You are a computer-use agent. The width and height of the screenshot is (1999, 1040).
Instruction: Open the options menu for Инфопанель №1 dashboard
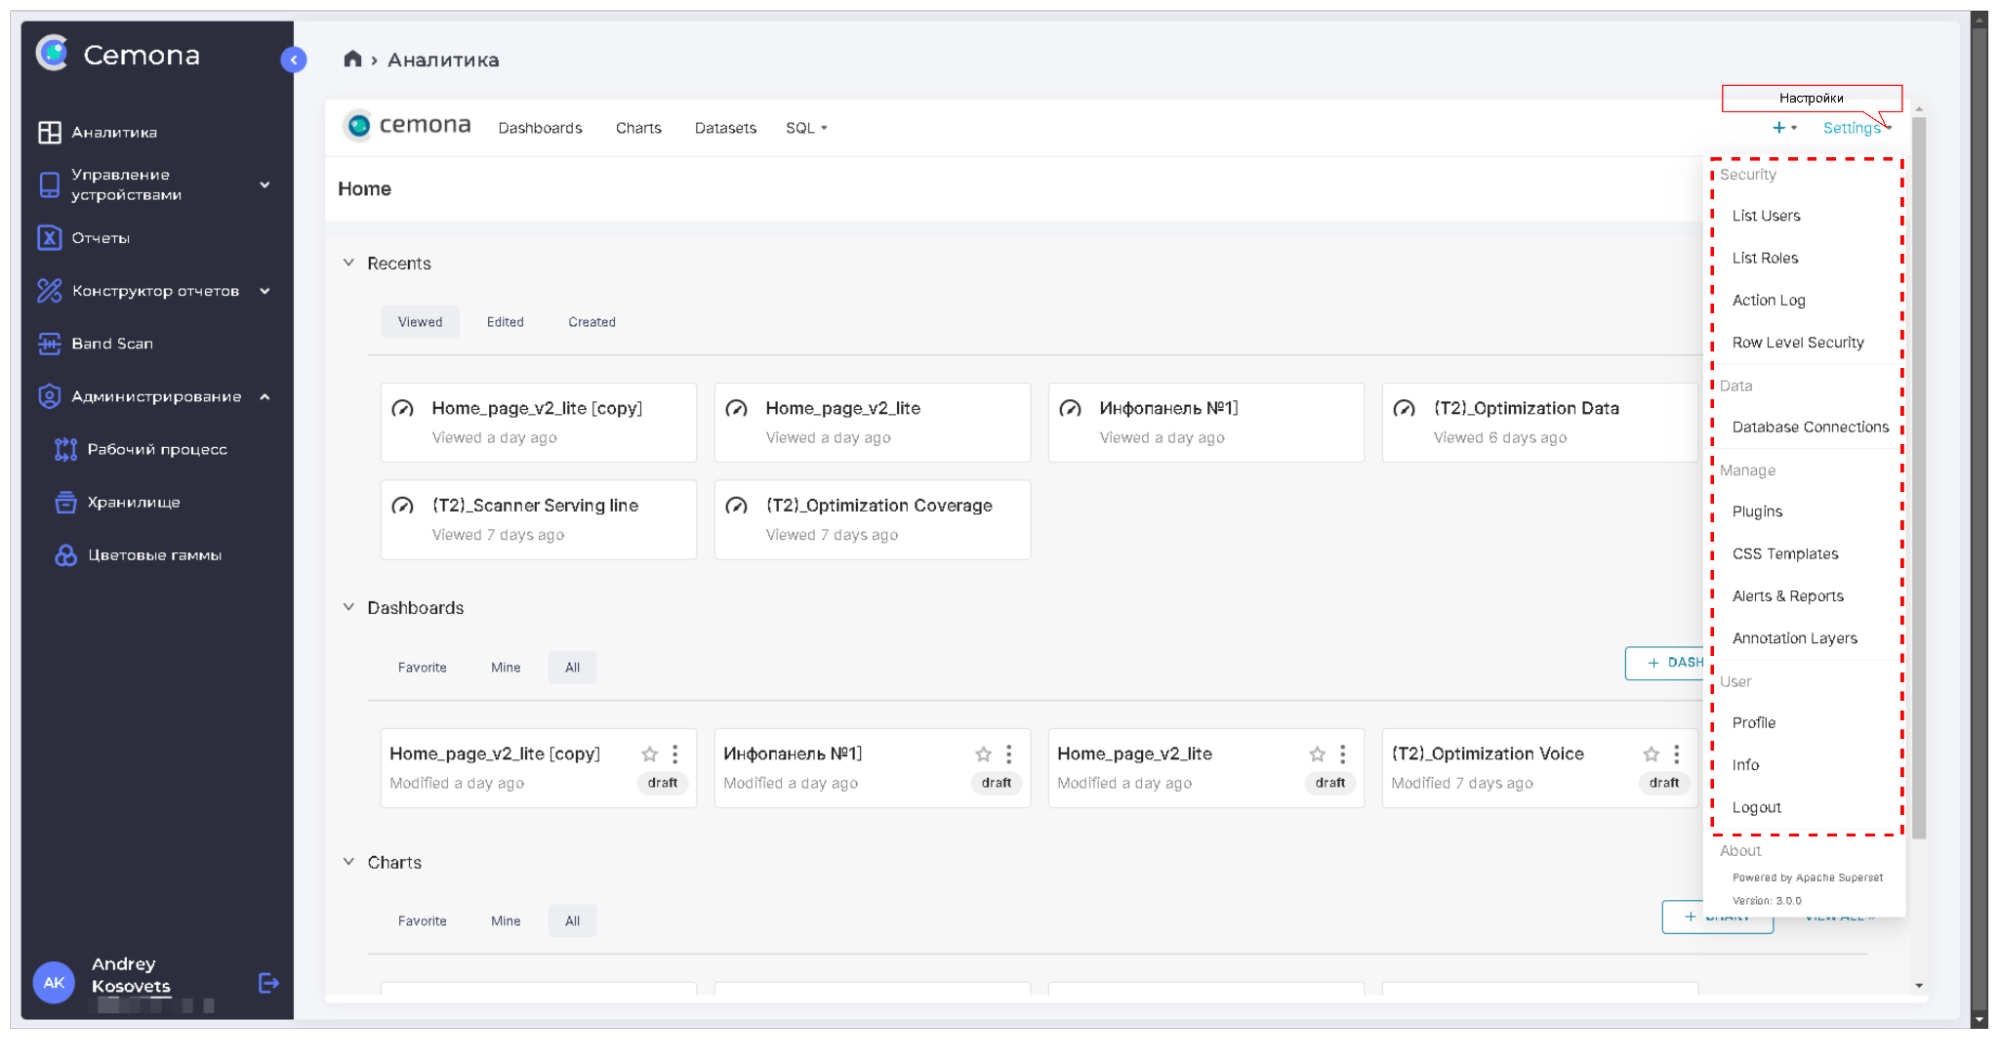coord(1008,754)
